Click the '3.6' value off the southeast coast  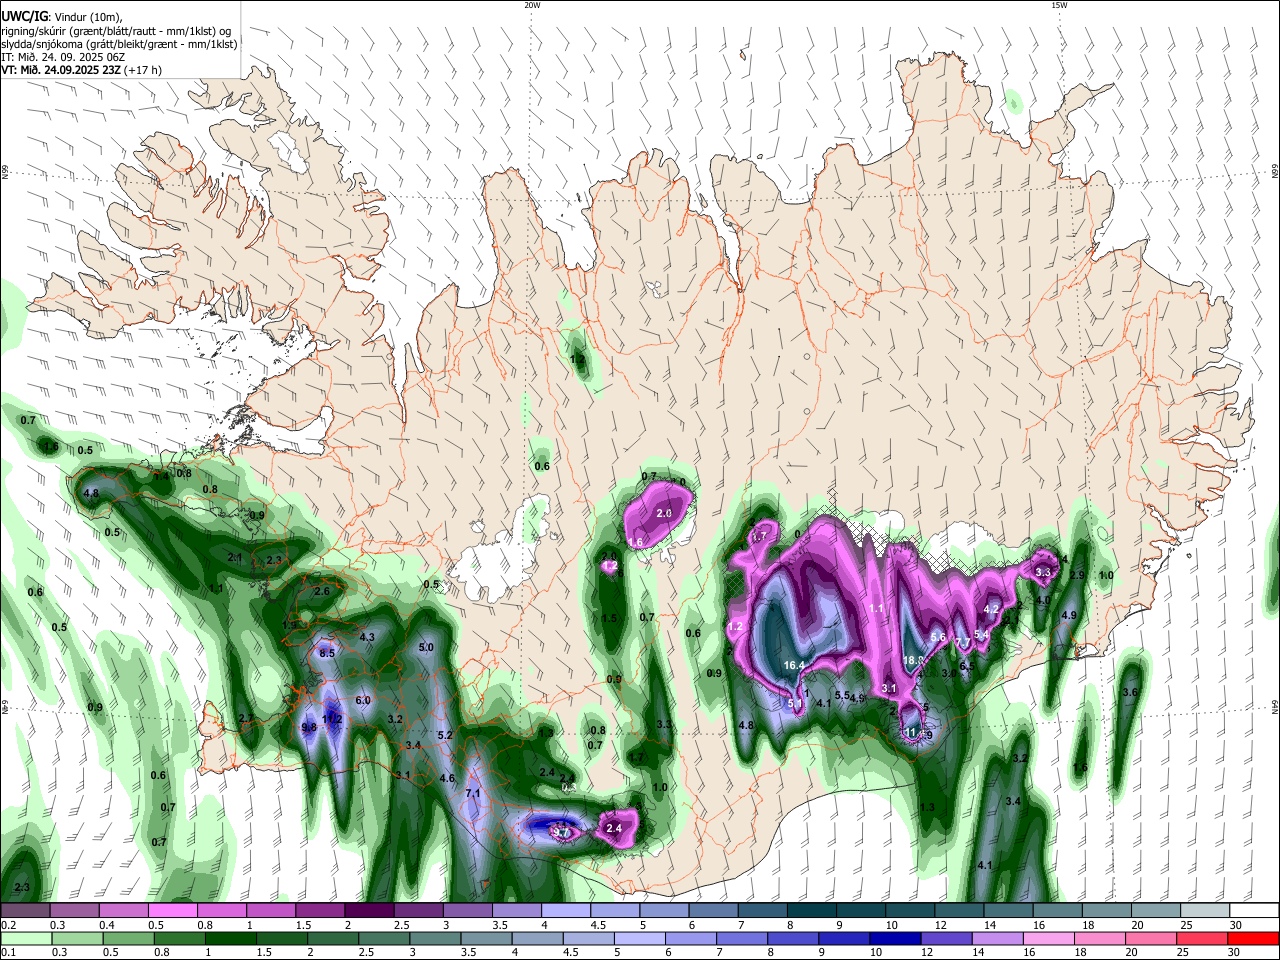pyautogui.click(x=1131, y=692)
